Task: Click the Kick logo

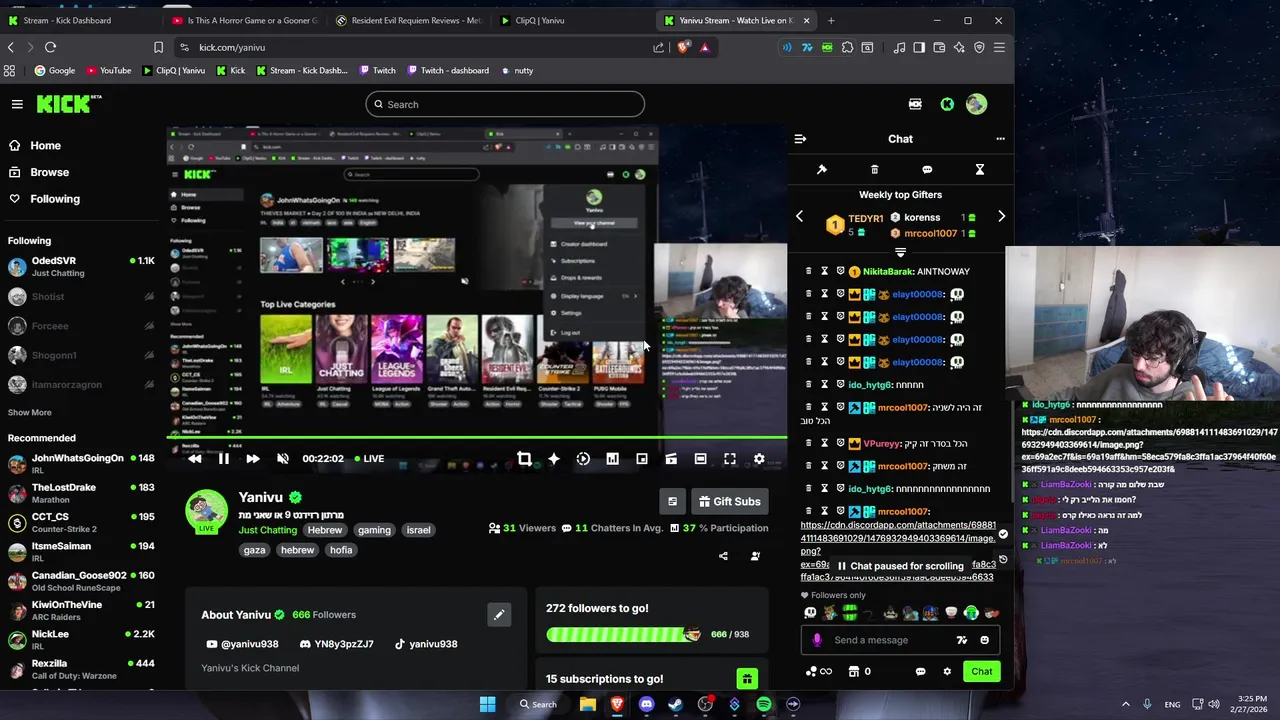Action: [x=69, y=104]
